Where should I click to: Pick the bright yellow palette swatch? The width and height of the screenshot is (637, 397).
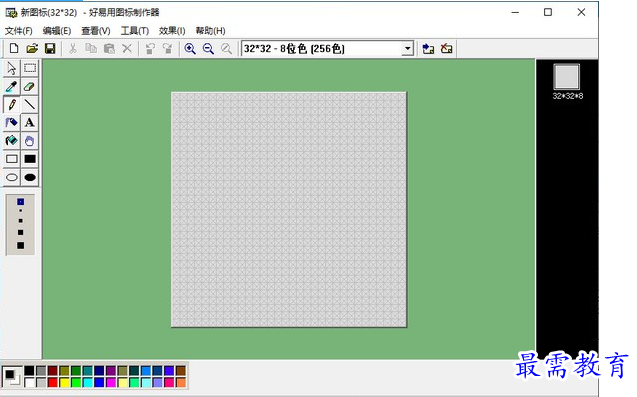[x=64, y=382]
